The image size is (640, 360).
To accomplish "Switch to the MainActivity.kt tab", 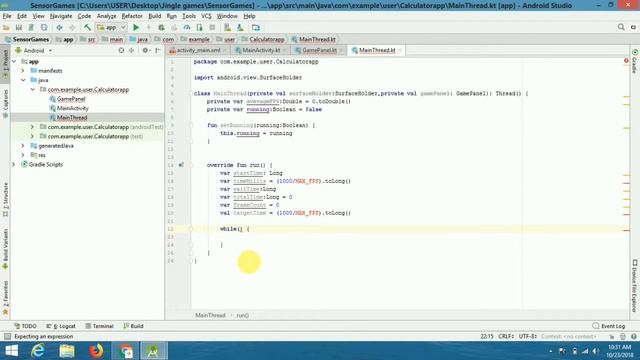I will click(x=260, y=50).
